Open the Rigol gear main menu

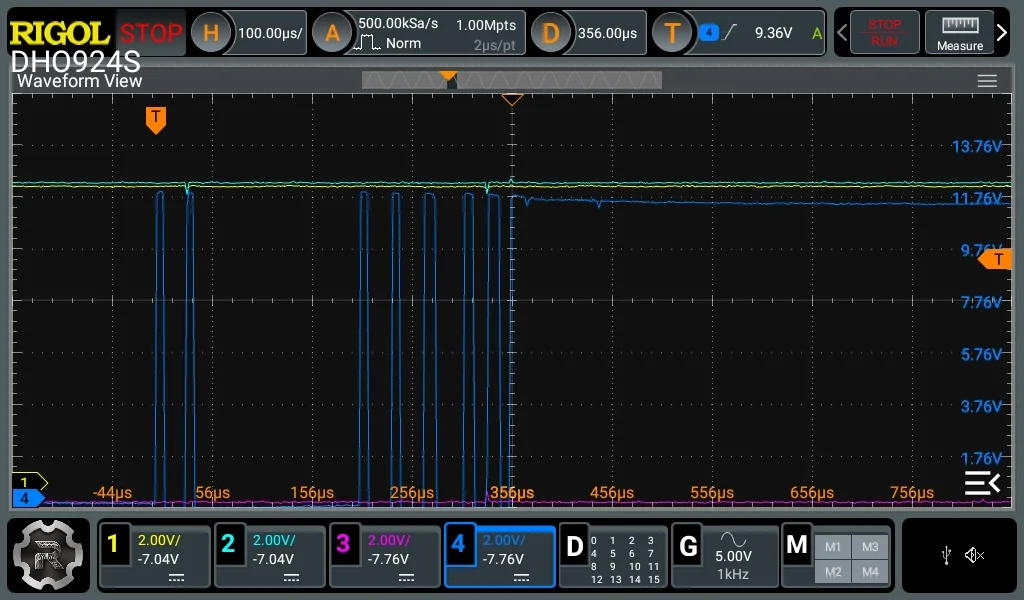point(48,555)
